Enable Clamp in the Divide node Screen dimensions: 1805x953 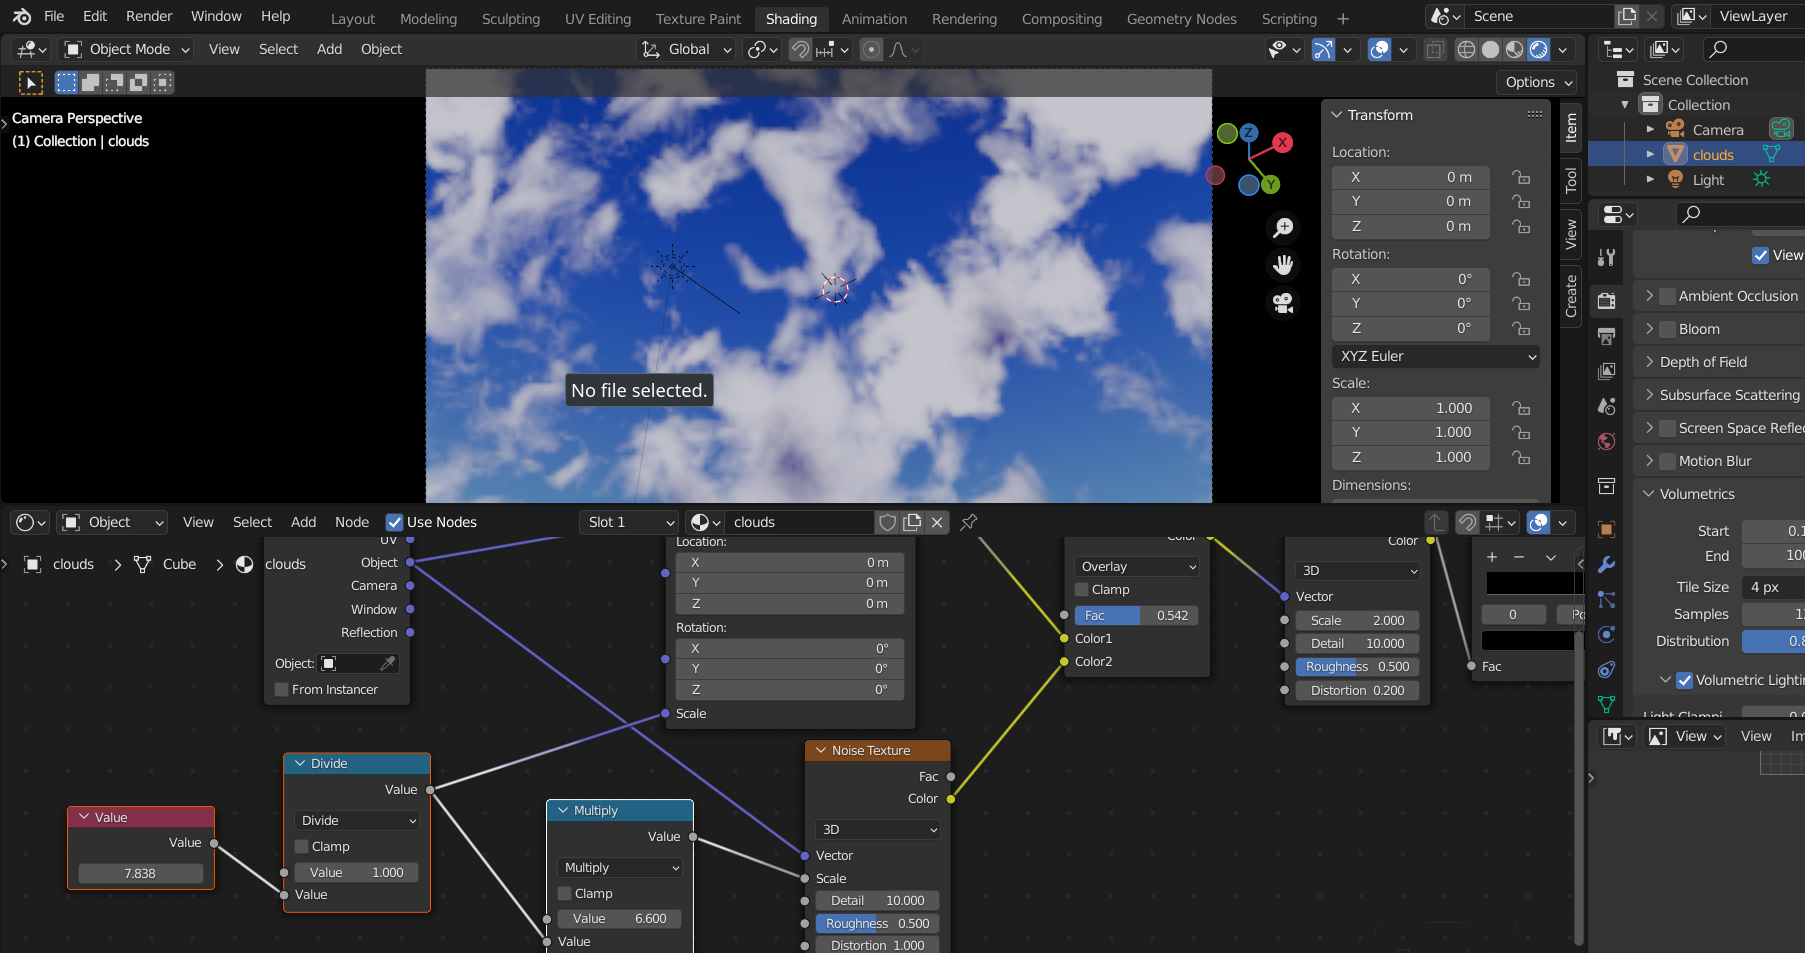[x=302, y=846]
